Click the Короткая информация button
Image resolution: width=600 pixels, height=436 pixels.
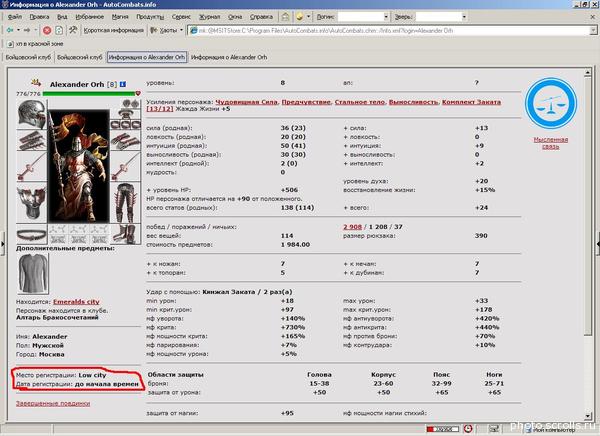click(114, 30)
